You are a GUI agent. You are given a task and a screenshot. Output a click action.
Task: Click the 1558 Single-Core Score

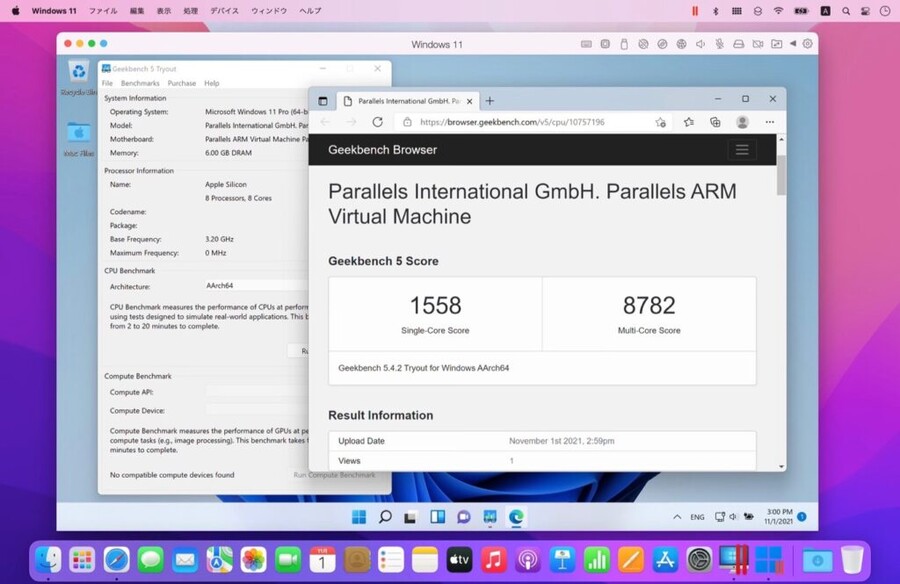(x=435, y=305)
